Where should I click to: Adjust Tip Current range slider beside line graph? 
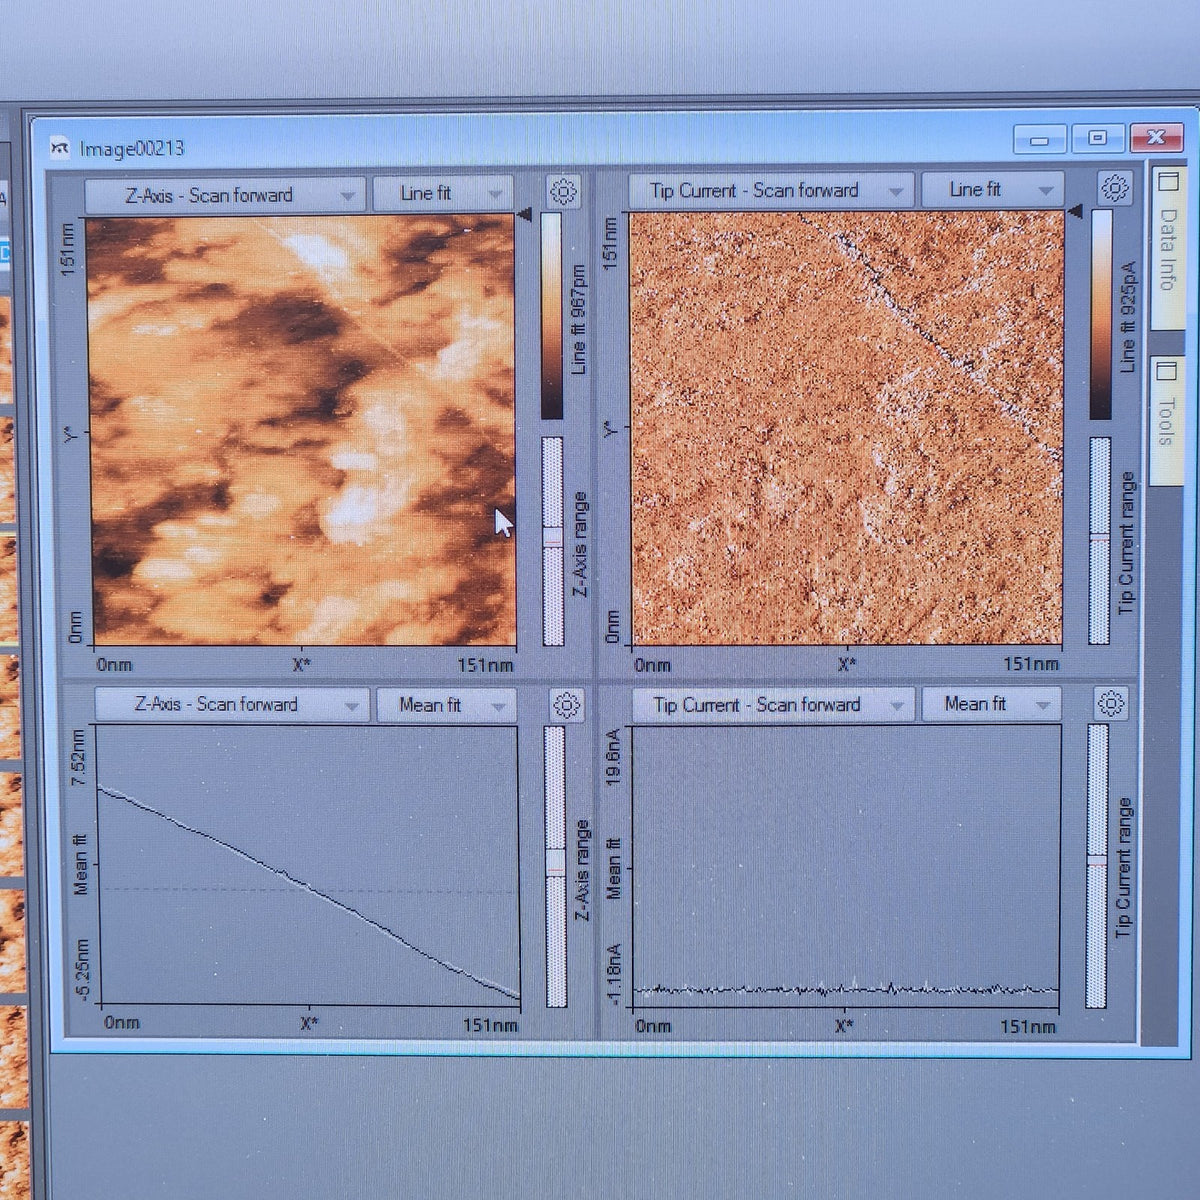[1098, 865]
